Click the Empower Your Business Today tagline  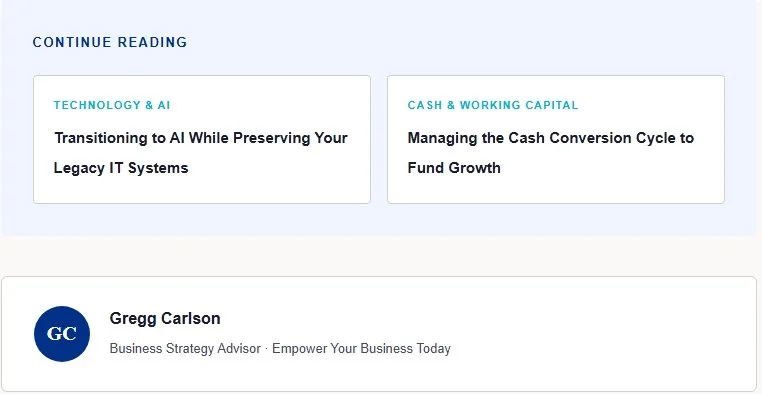tap(361, 349)
